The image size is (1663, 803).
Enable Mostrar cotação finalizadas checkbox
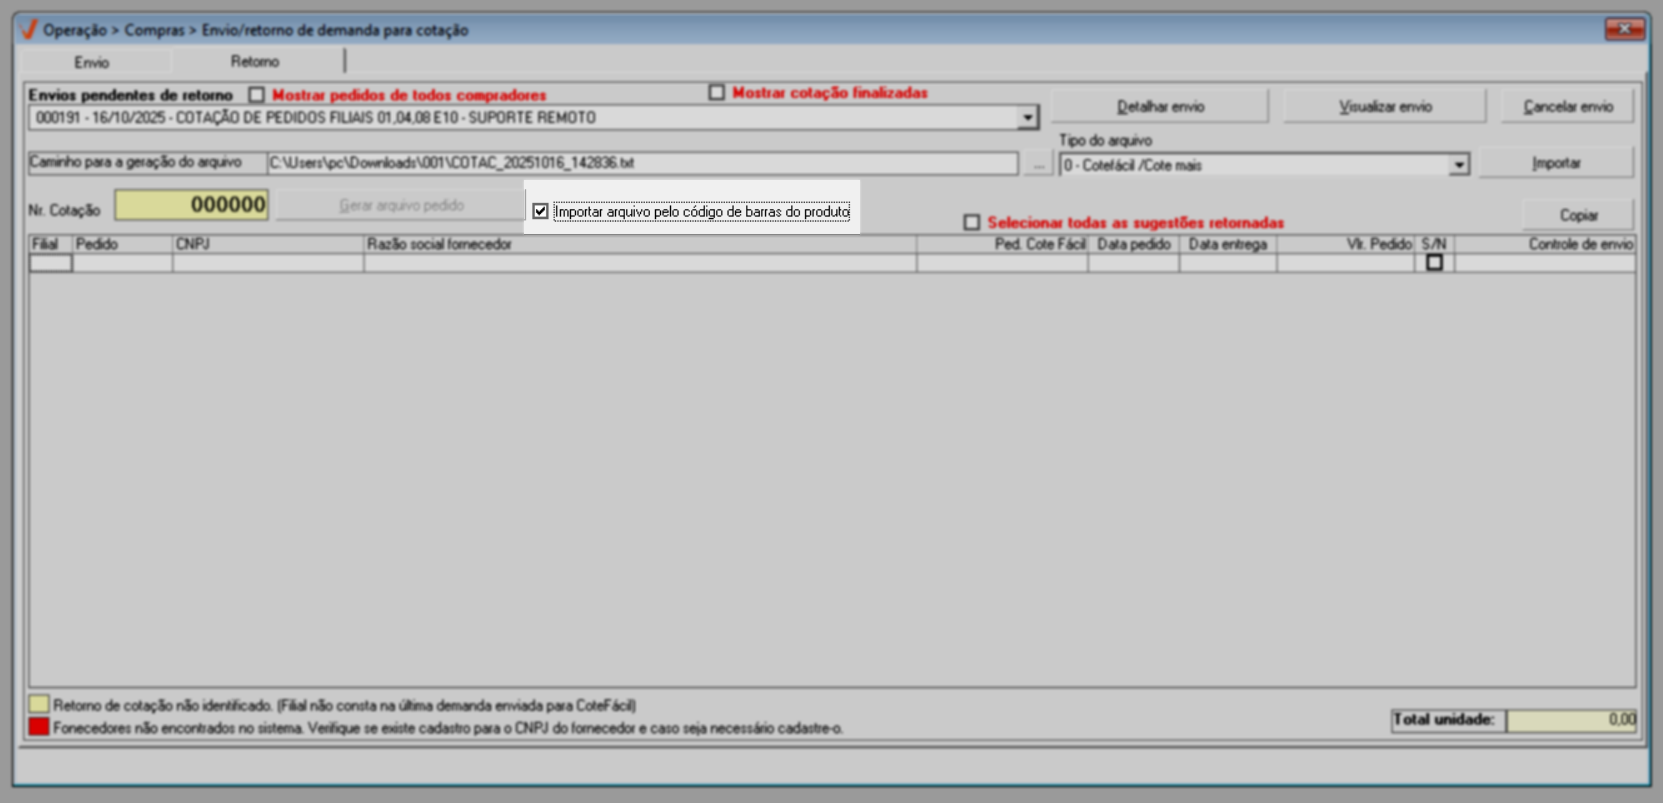pyautogui.click(x=716, y=92)
